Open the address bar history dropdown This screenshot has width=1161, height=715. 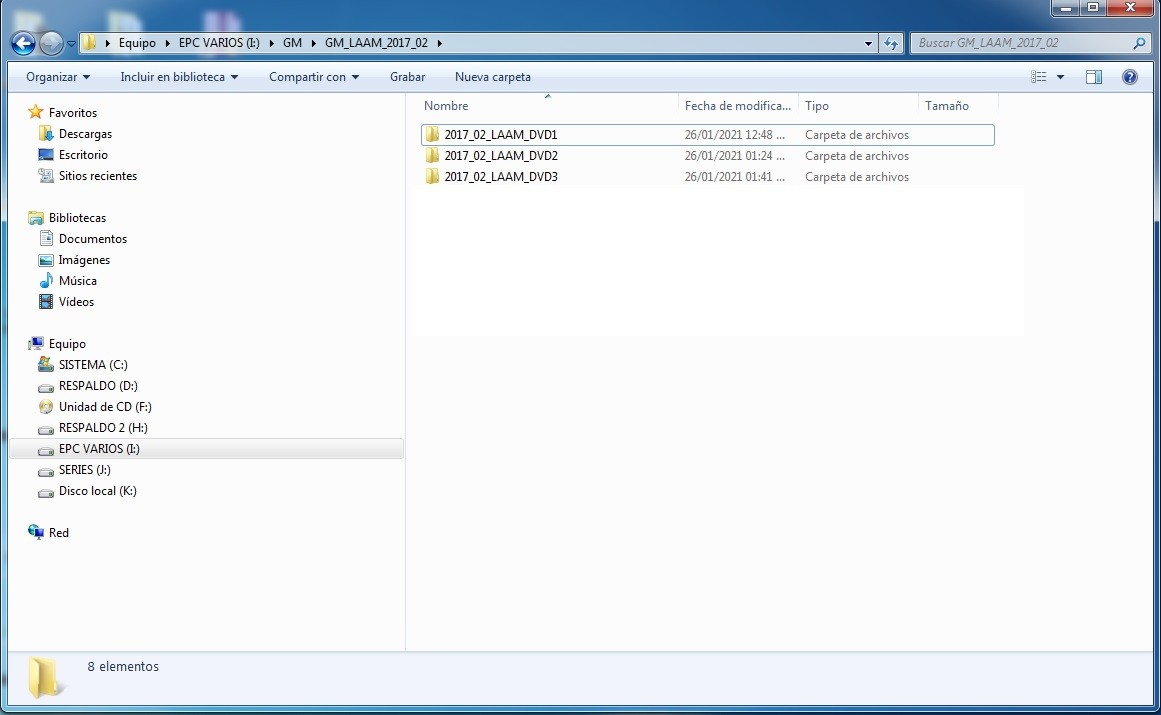point(868,43)
